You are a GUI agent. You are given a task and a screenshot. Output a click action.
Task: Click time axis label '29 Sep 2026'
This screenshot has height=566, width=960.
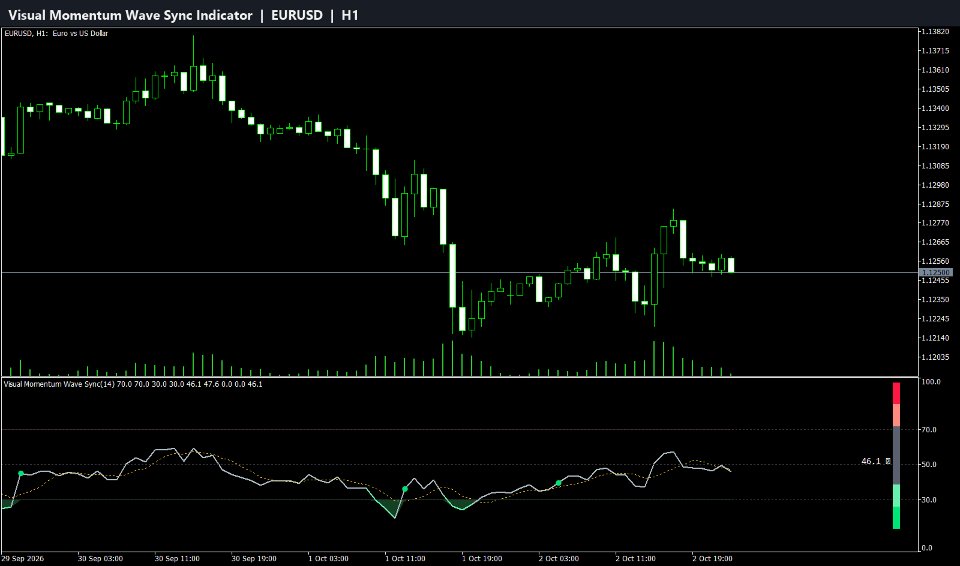pos(22,559)
